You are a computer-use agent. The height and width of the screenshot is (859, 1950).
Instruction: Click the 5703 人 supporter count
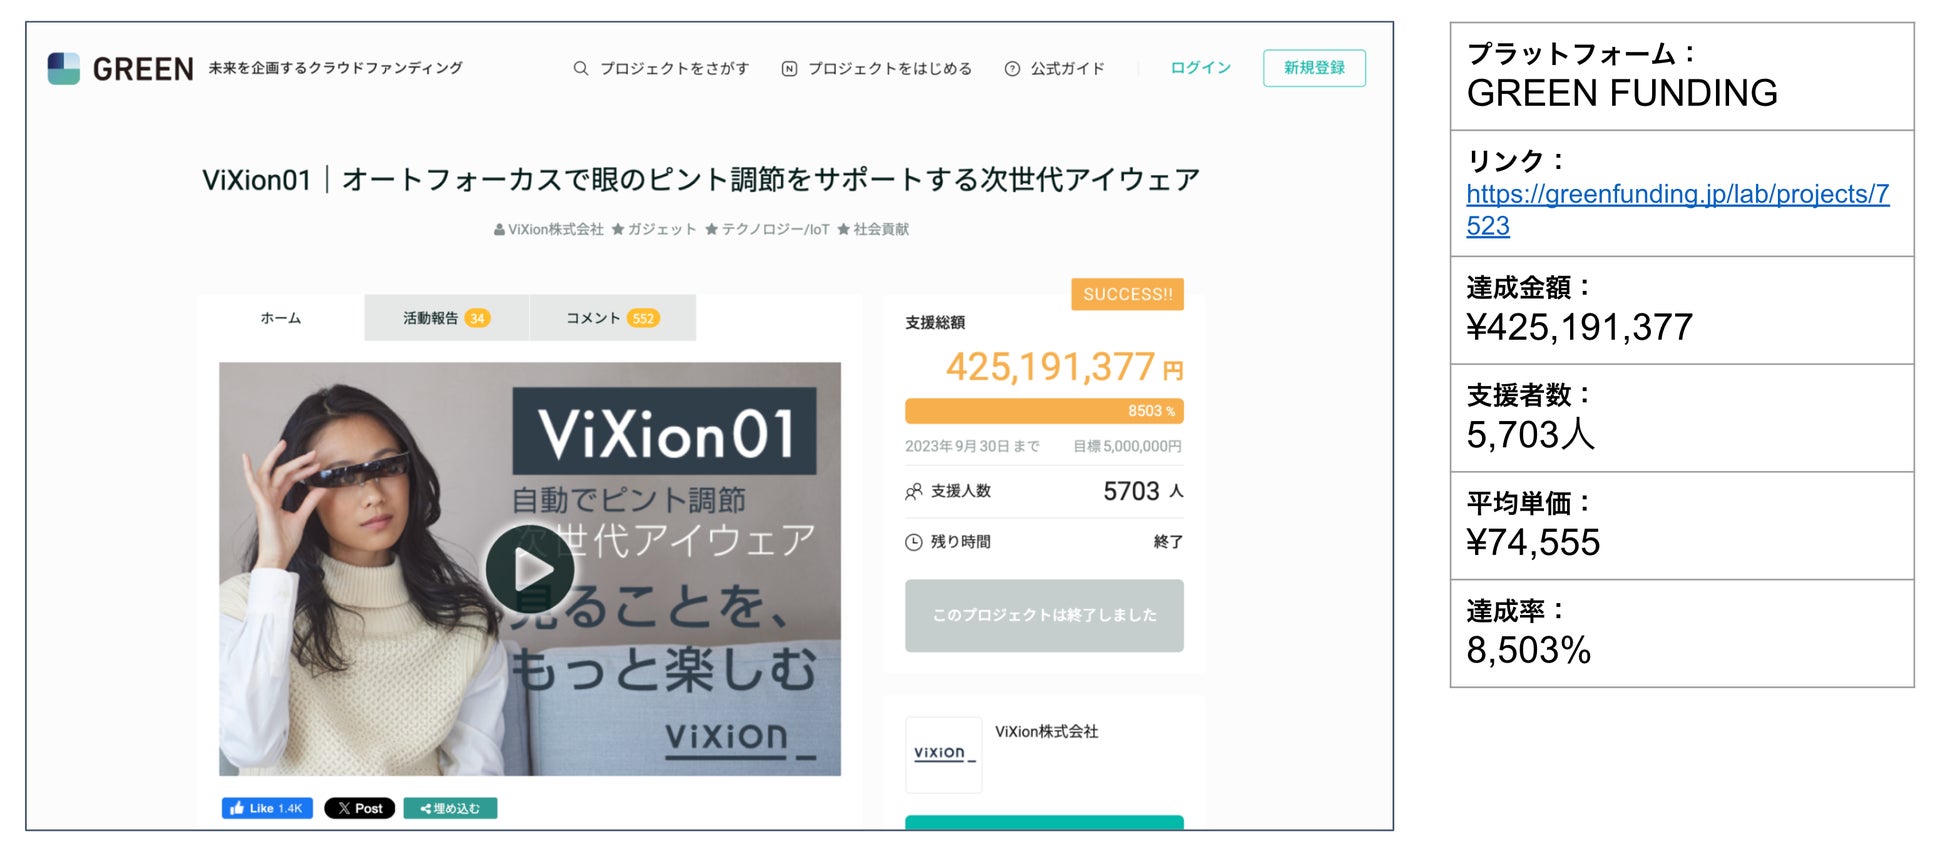click(x=1143, y=491)
